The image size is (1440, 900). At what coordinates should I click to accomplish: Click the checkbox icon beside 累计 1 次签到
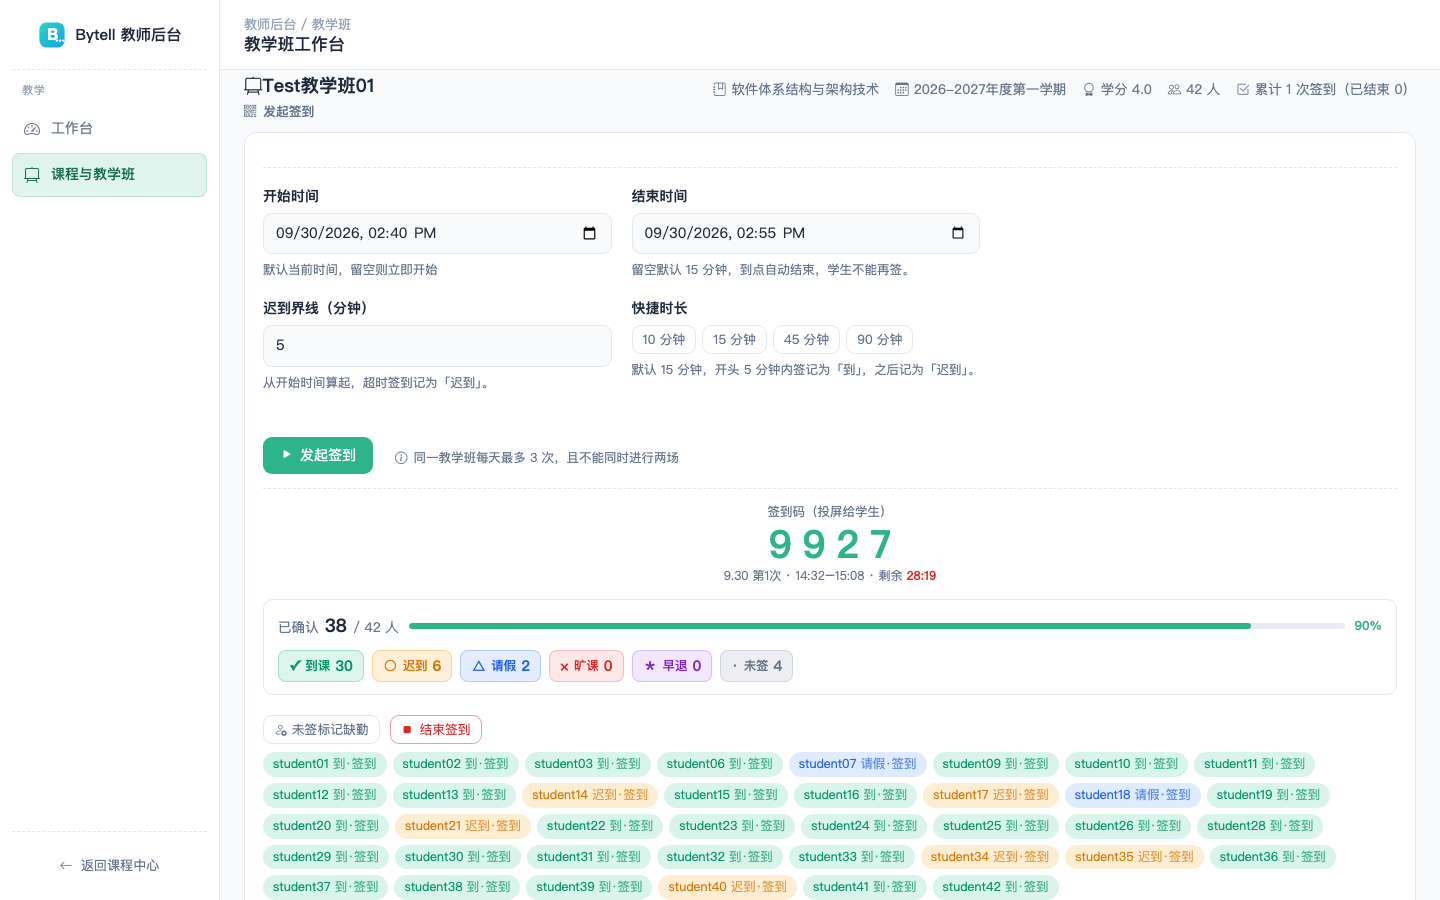click(1243, 89)
